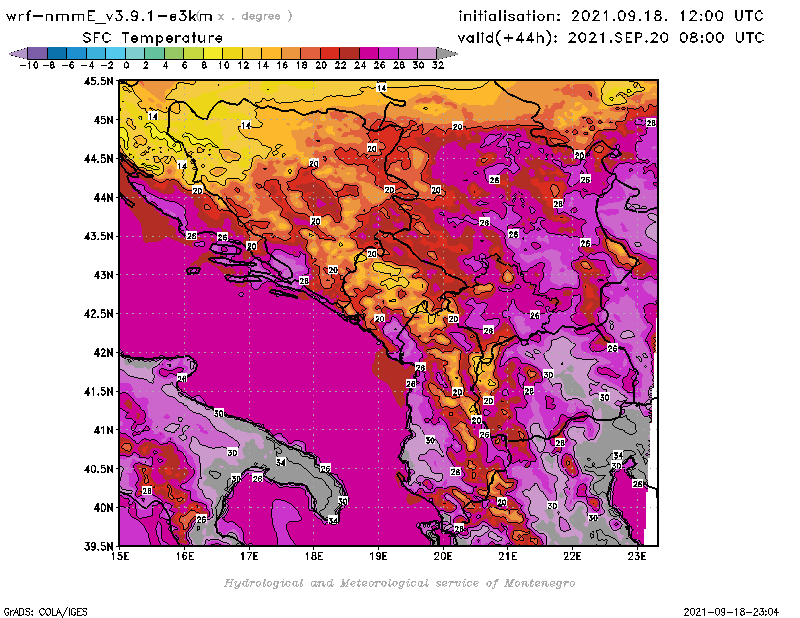This screenshot has width=800, height=618.
Task: Click the '45.5N' latitude label
Action: tap(99, 81)
